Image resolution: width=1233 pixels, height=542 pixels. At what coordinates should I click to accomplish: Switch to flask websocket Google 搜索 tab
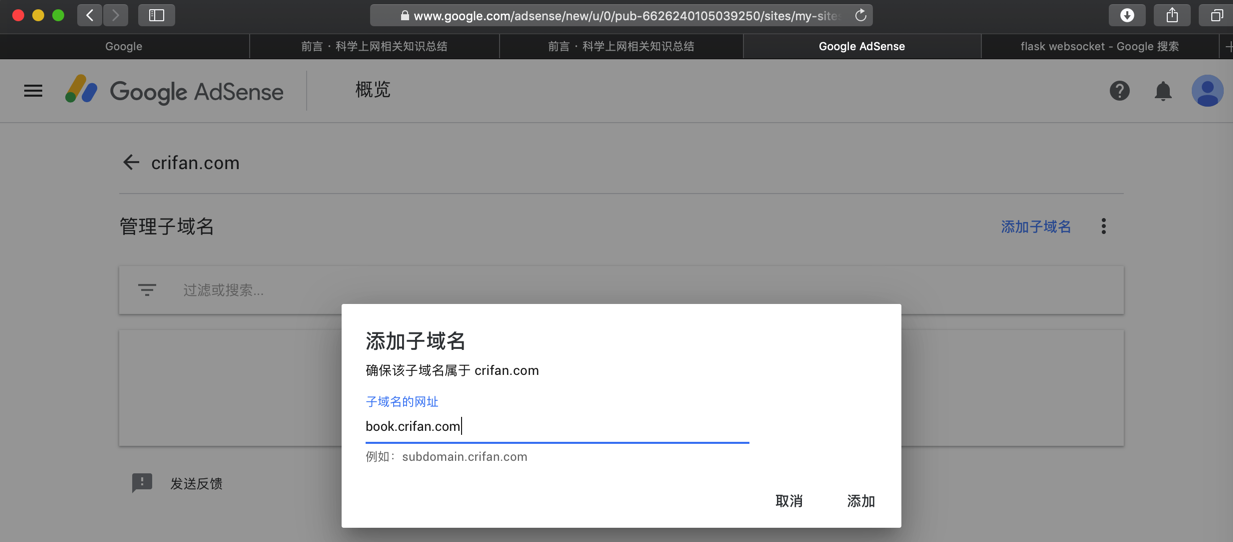[1100, 46]
